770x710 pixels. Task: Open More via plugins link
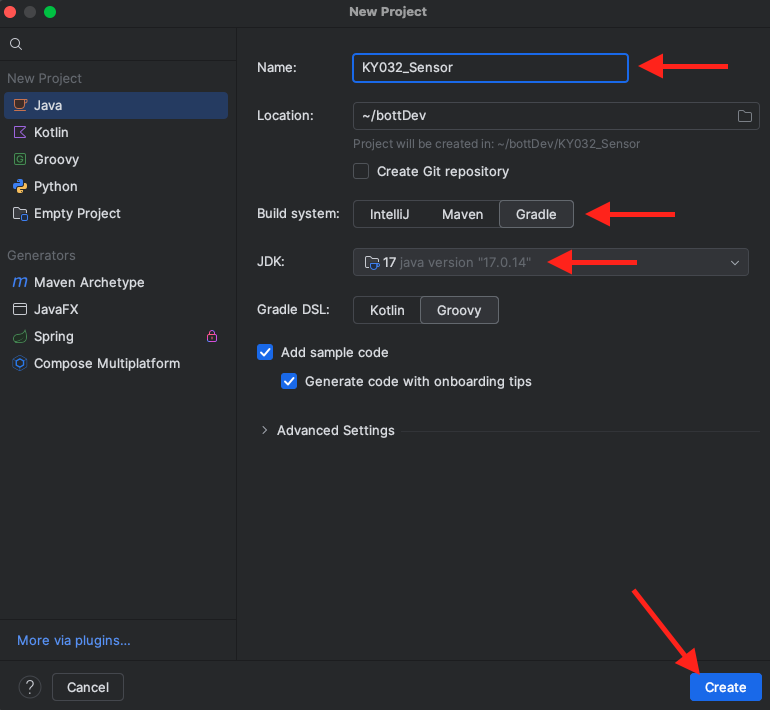click(74, 640)
